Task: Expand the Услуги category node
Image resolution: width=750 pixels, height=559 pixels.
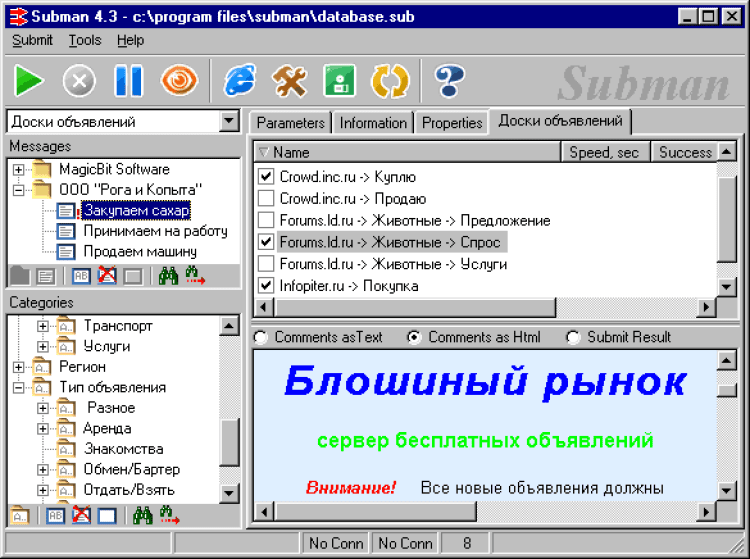Action: [43, 346]
